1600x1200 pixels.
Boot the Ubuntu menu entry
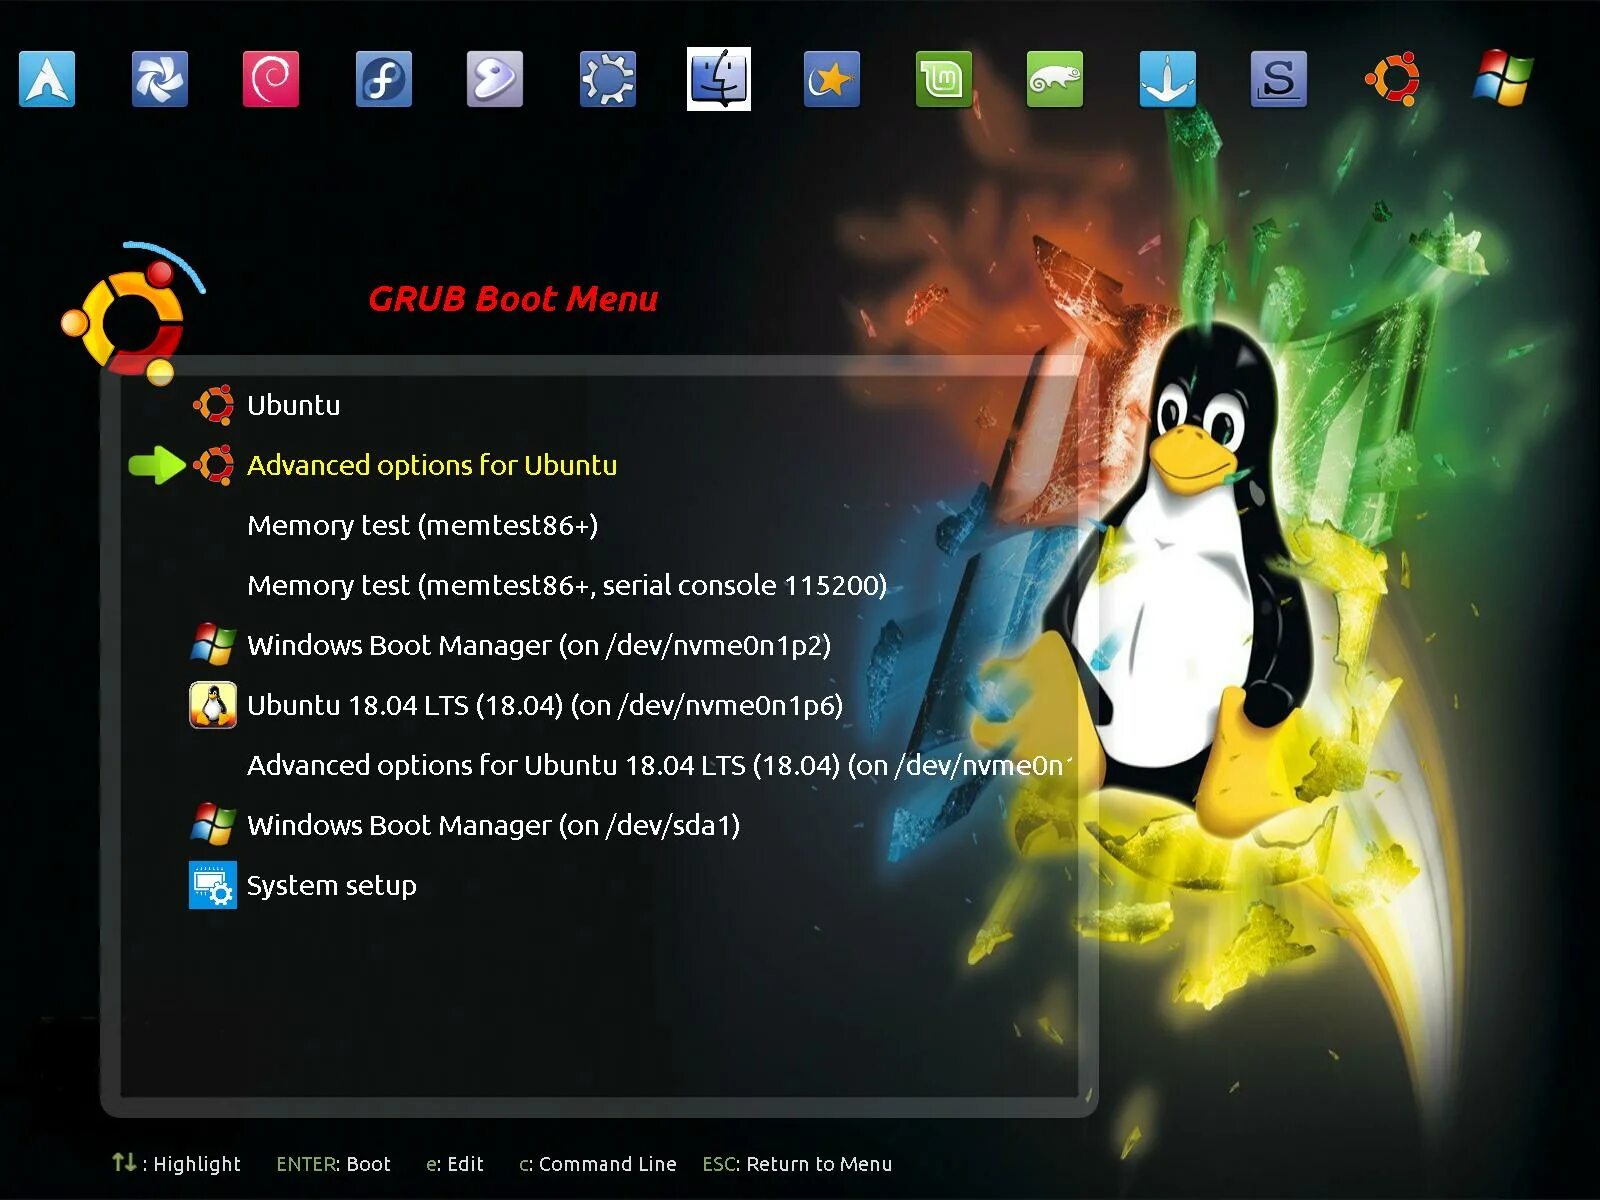pos(294,405)
